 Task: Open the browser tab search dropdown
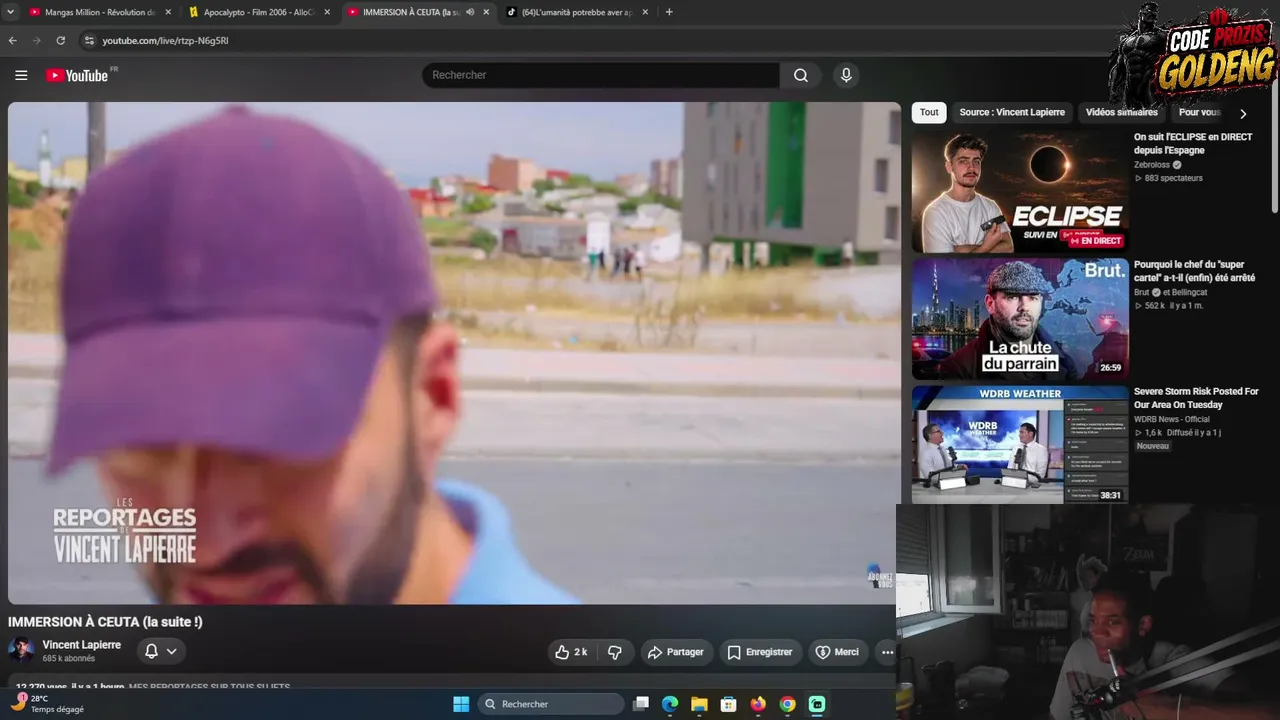[x=12, y=12]
